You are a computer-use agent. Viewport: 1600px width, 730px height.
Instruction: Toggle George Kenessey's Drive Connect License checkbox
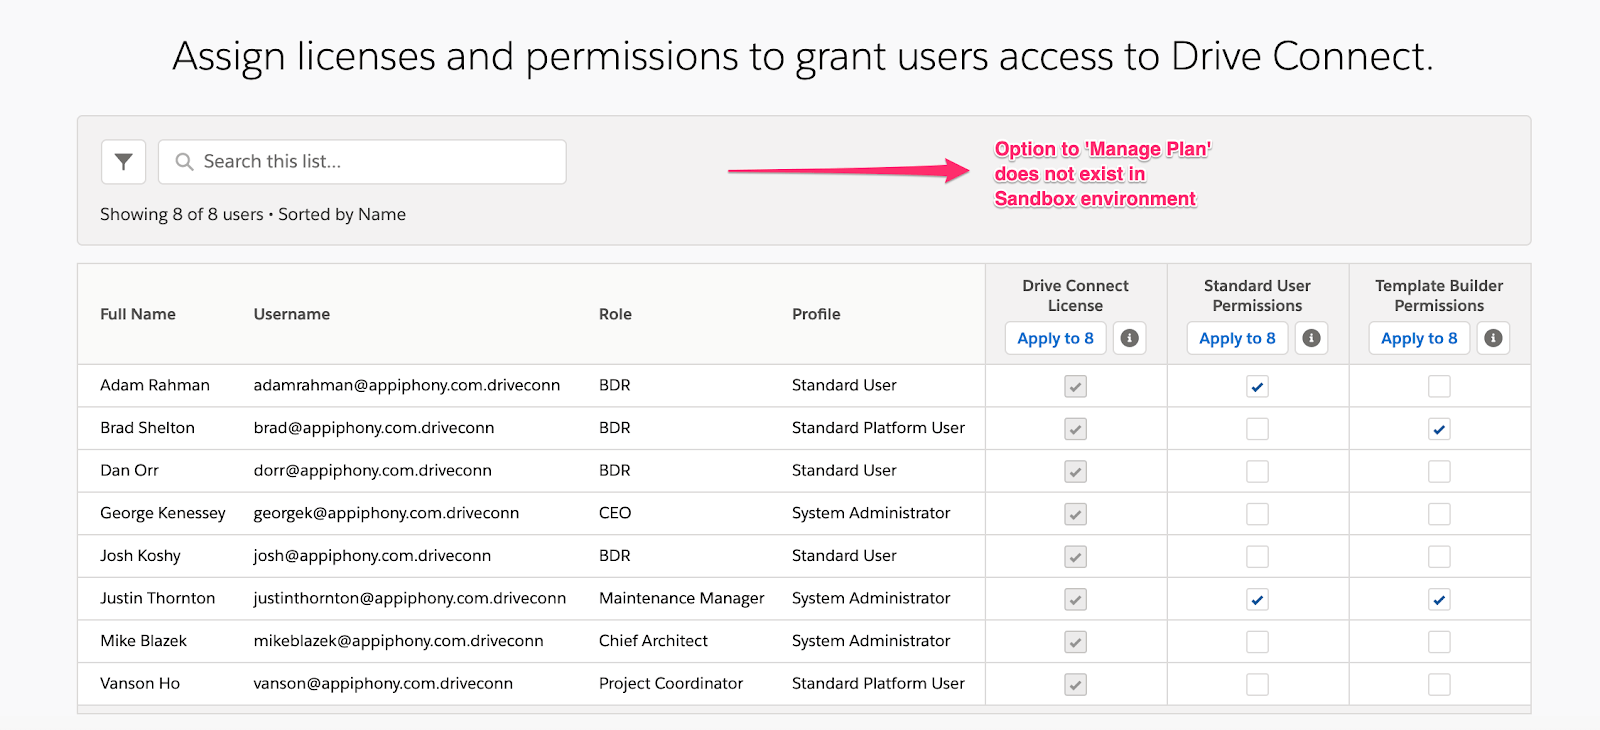click(1076, 514)
